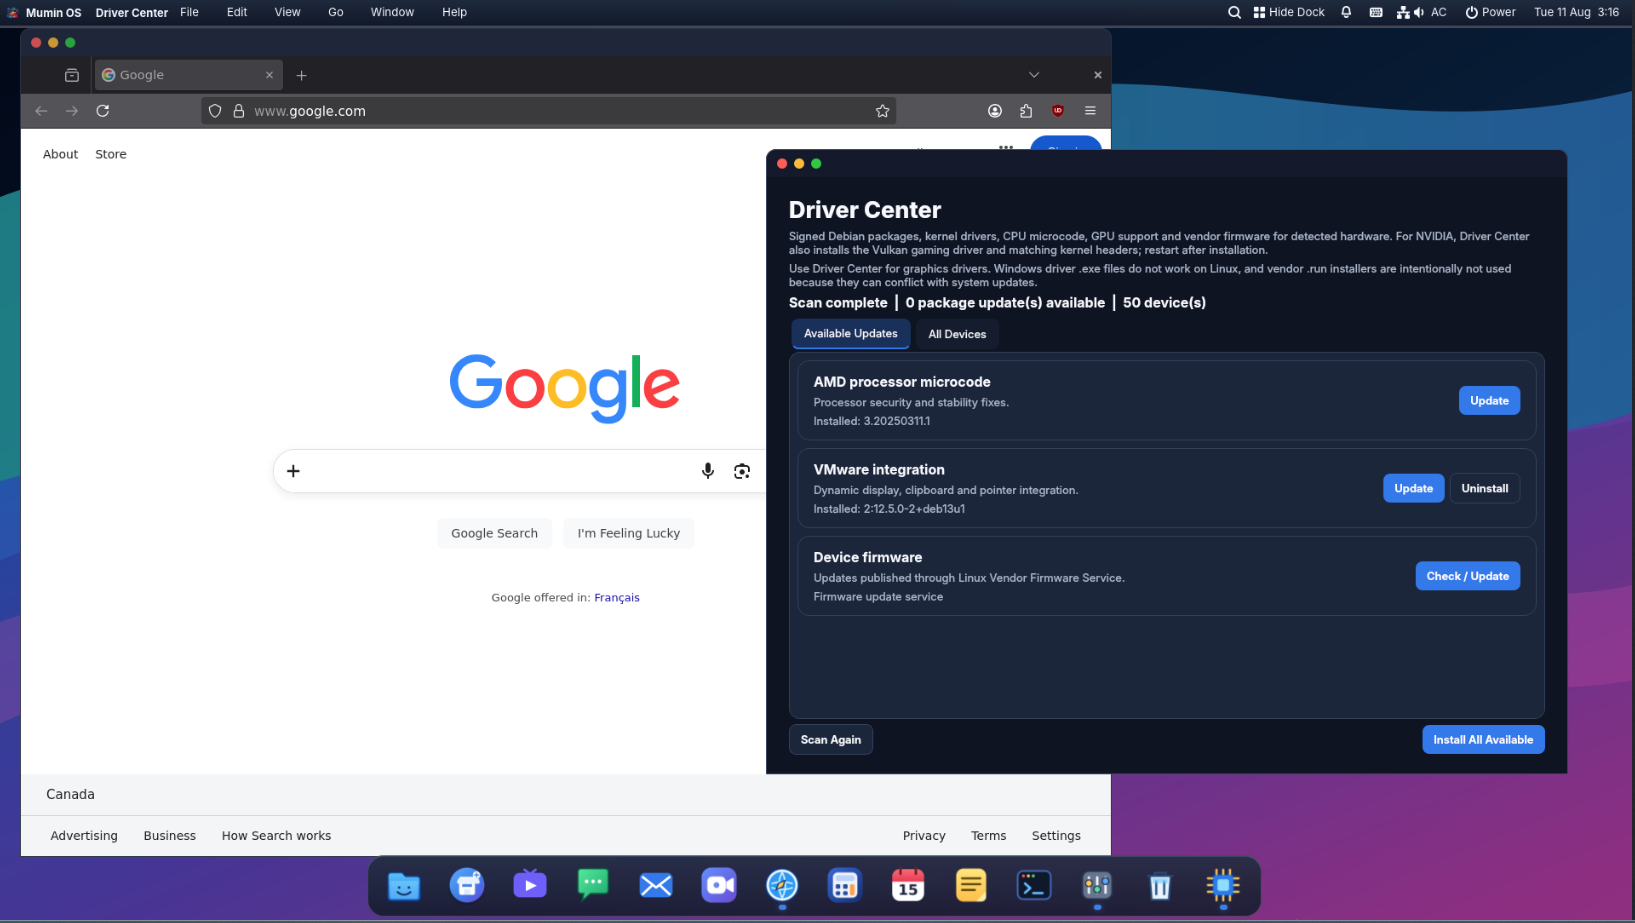Click the plus icon in Google search box
1635x923 pixels.
(293, 471)
